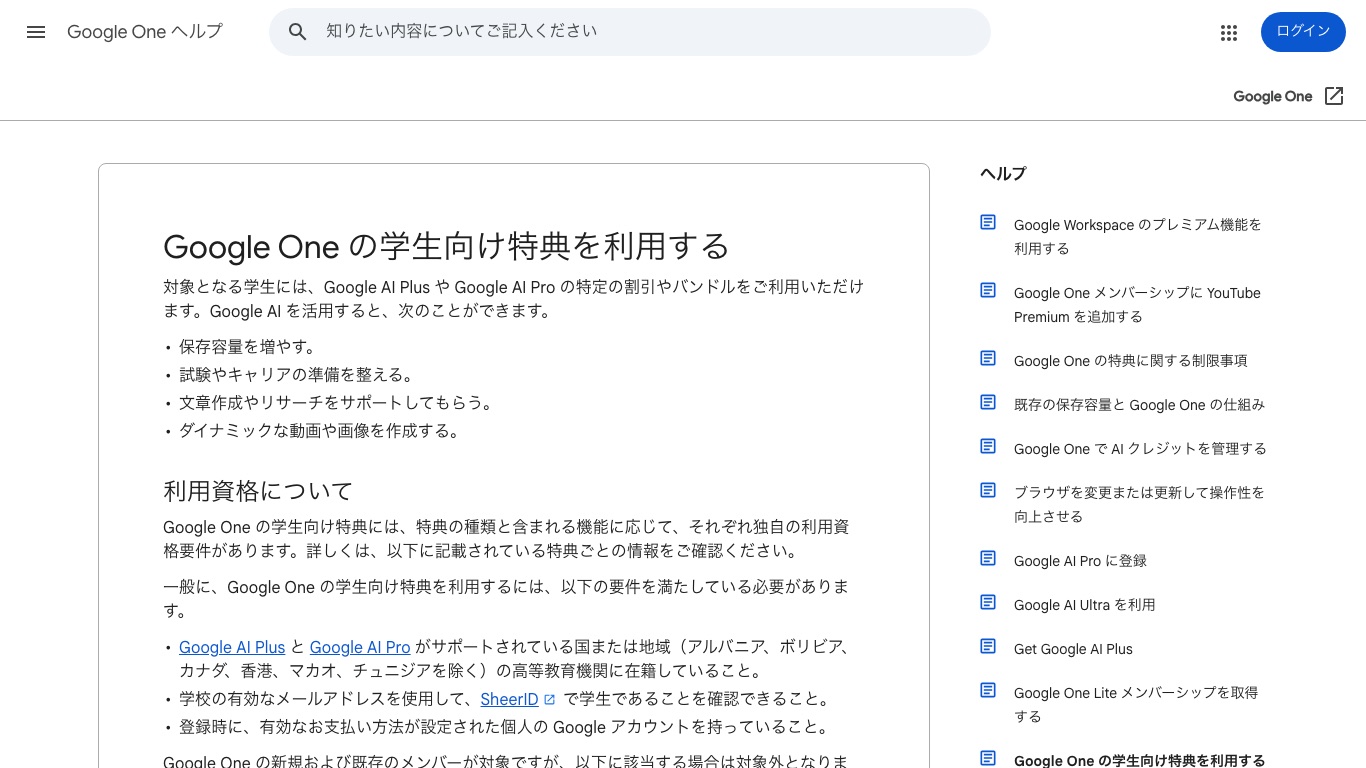The width and height of the screenshot is (1366, 768).
Task: Click article icon beside Google One の学生向け特典を利用する
Action: (x=988, y=759)
